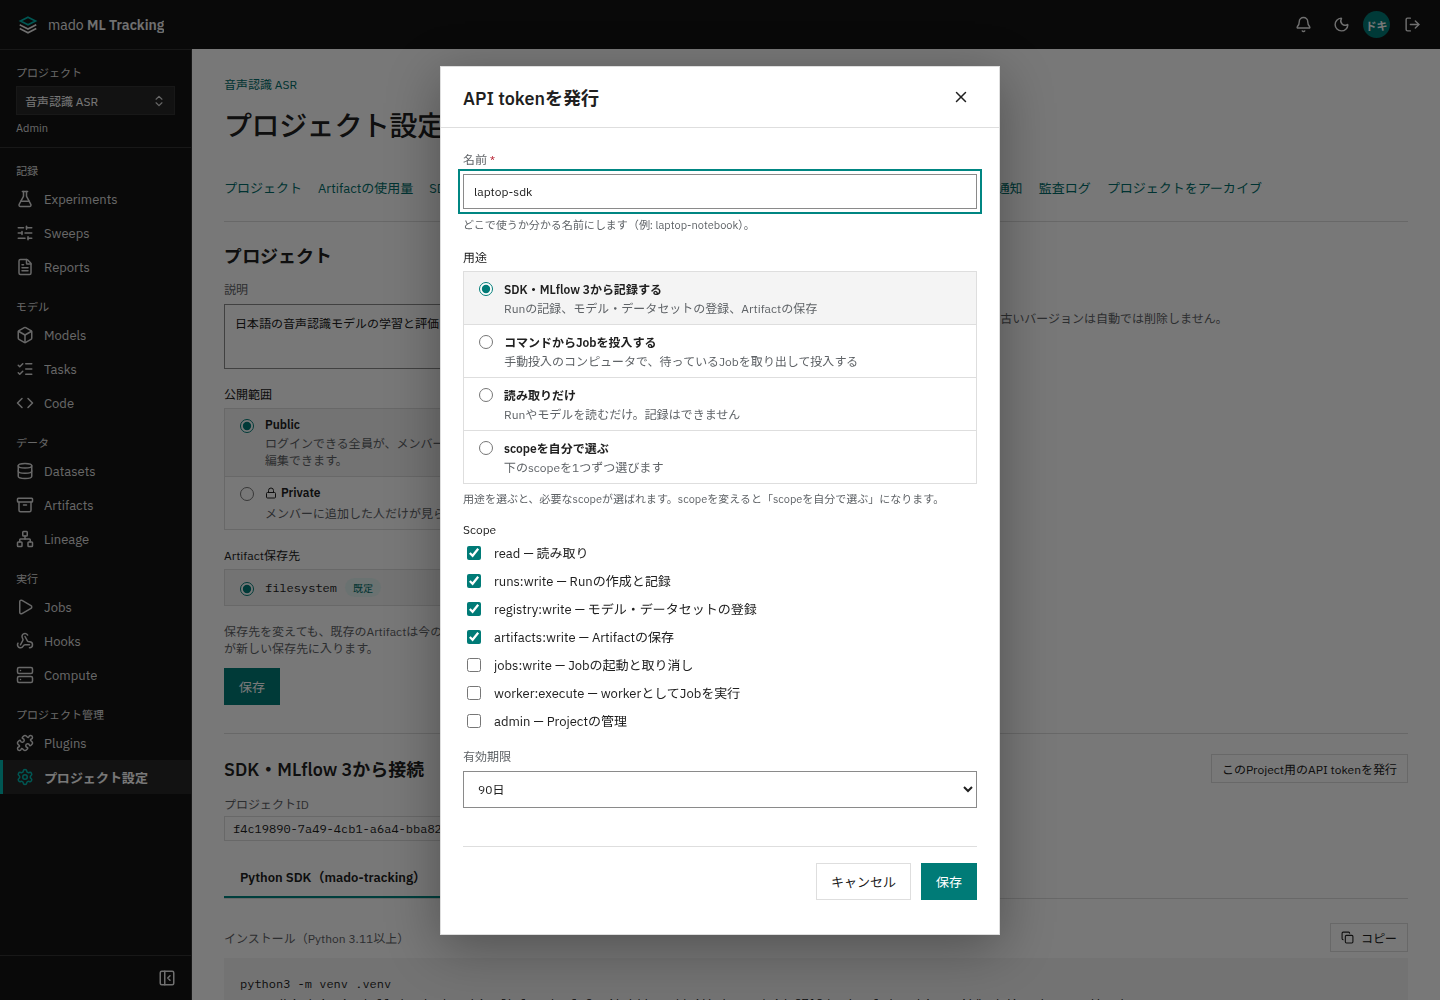Open Experiments flask icon in sidebar
The height and width of the screenshot is (1000, 1440).
point(25,199)
